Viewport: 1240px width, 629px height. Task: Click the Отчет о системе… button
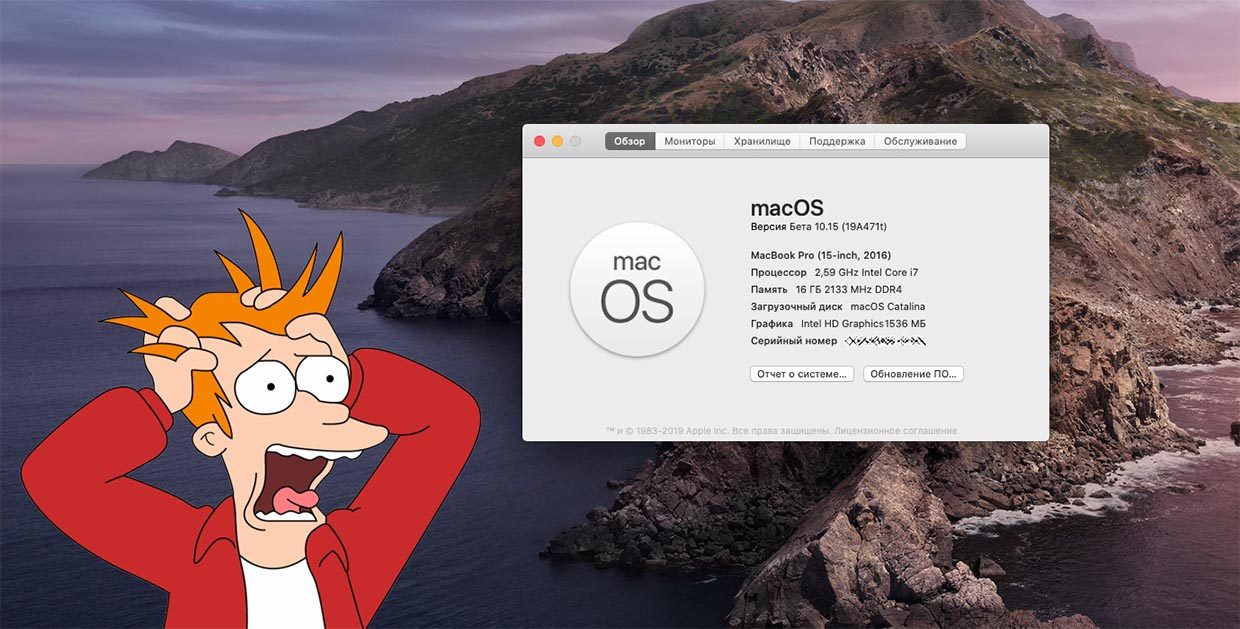coord(802,374)
